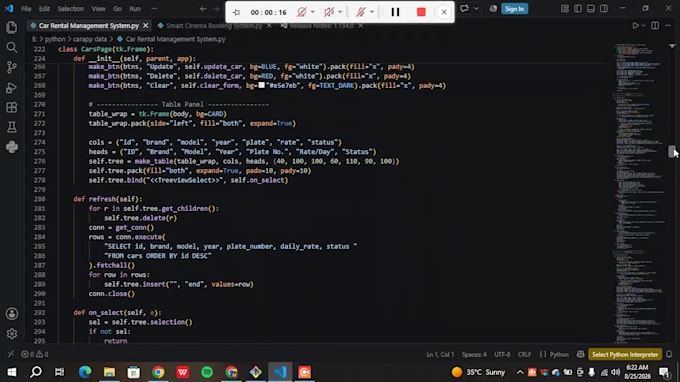
Task: Pause the screen recording
Action: 395,12
